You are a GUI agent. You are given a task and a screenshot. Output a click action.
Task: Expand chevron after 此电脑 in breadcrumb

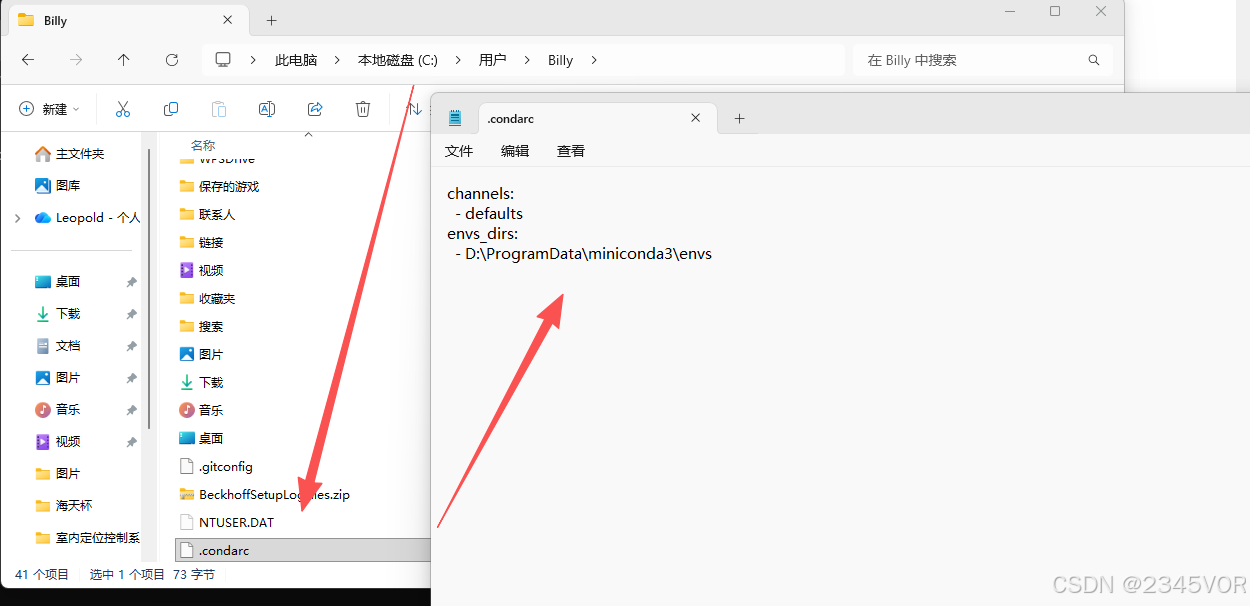[338, 60]
